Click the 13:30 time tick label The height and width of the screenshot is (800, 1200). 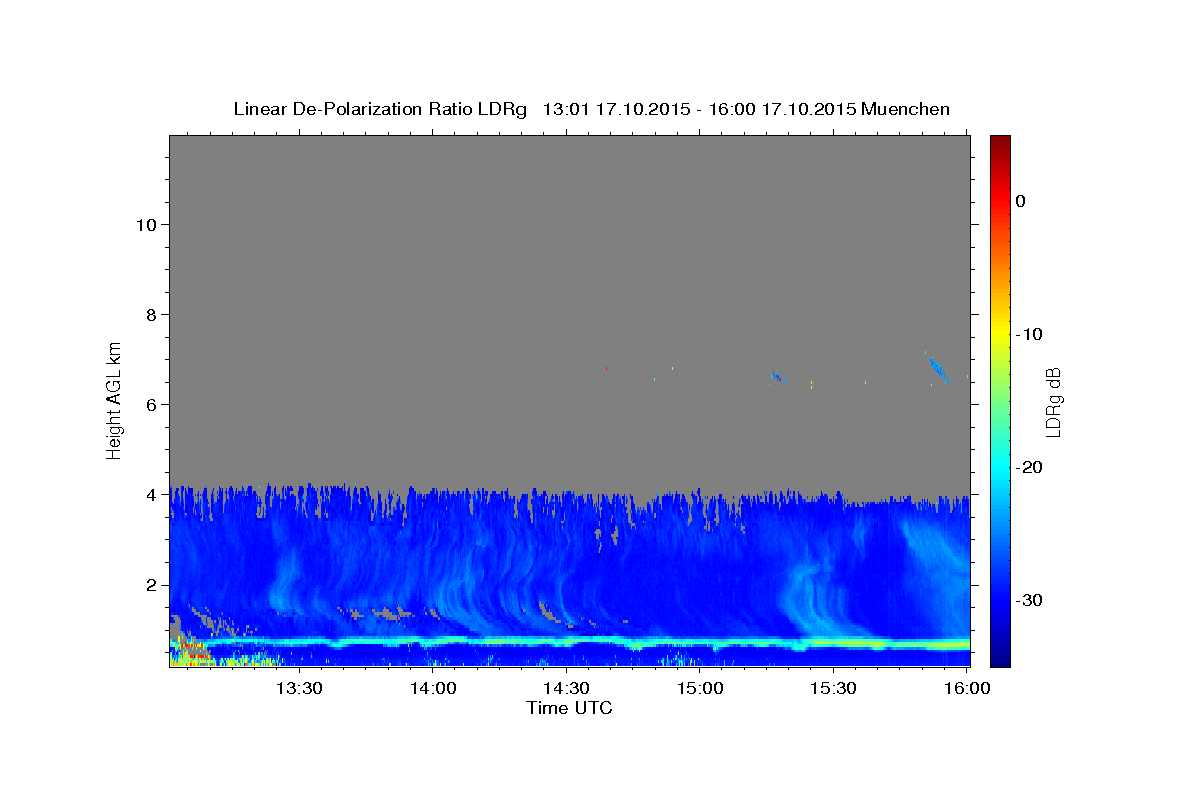pos(298,688)
